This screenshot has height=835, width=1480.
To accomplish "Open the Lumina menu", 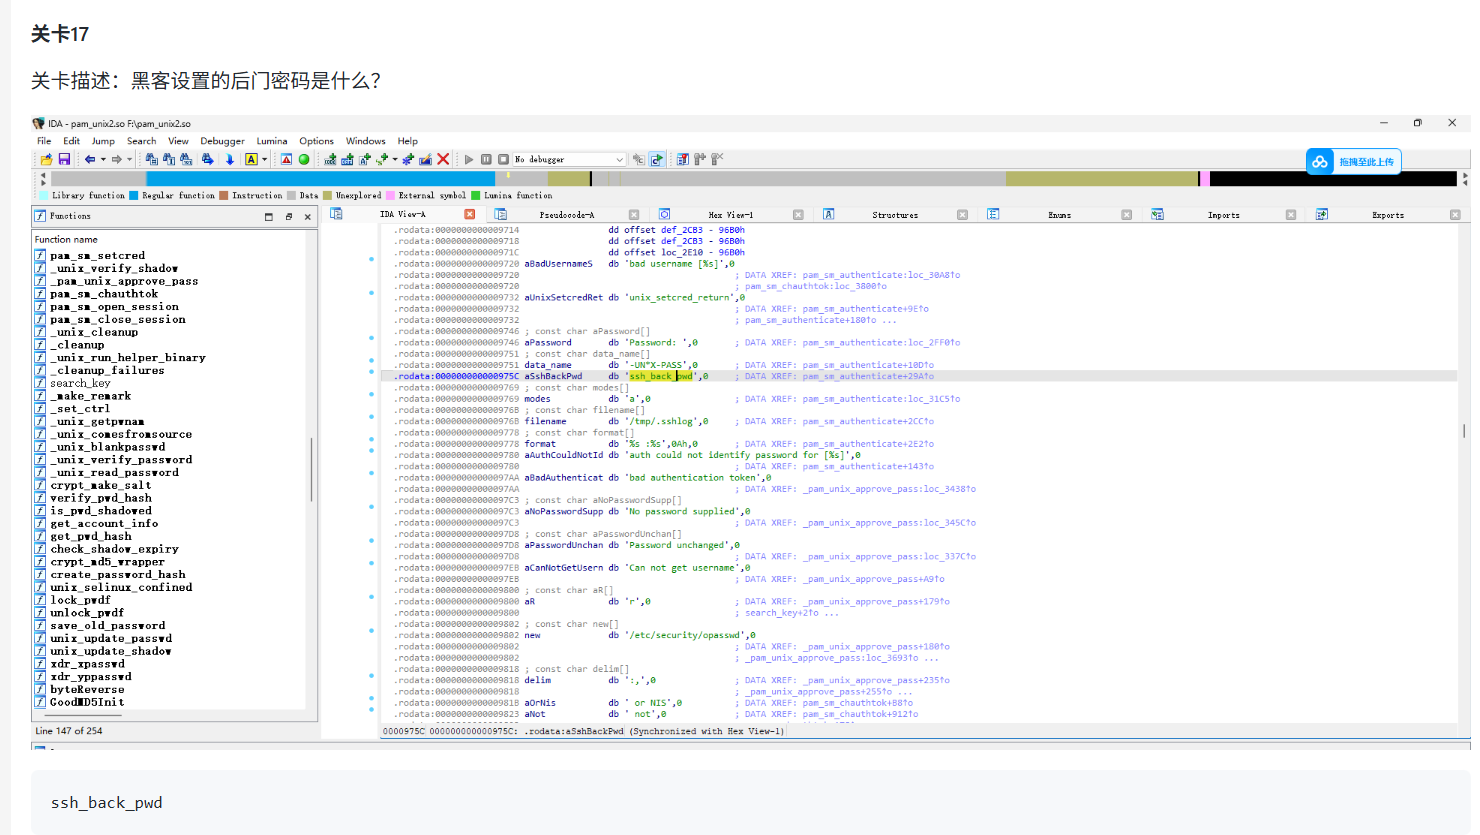I will [x=272, y=141].
